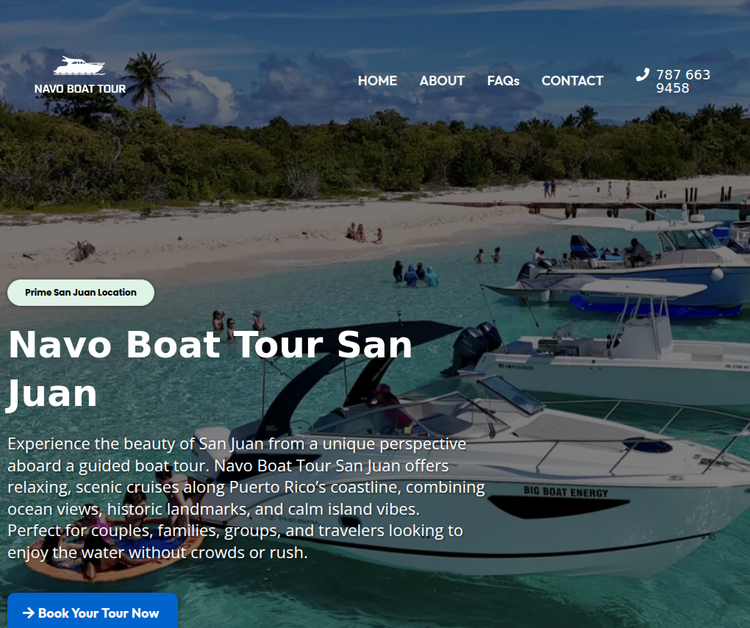Click the BIG BOAT ENERGY lettering on boat
750x628 pixels.
(x=566, y=492)
